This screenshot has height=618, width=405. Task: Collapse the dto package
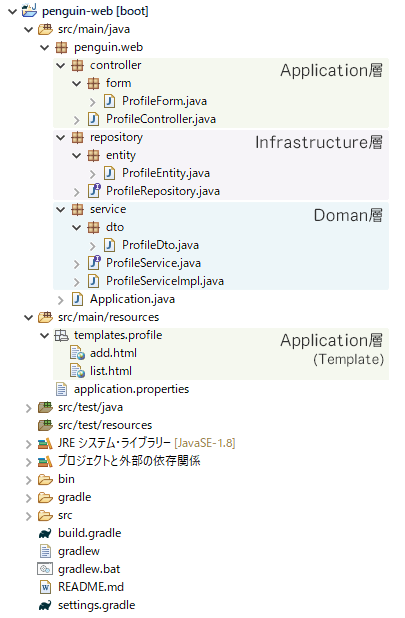[77, 227]
